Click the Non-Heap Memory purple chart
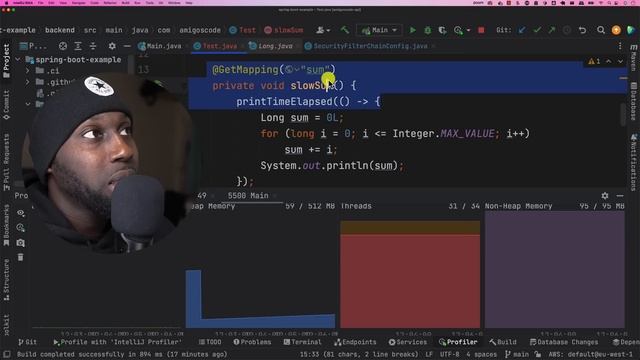Image resolution: width=640 pixels, height=360 pixels. point(554,269)
